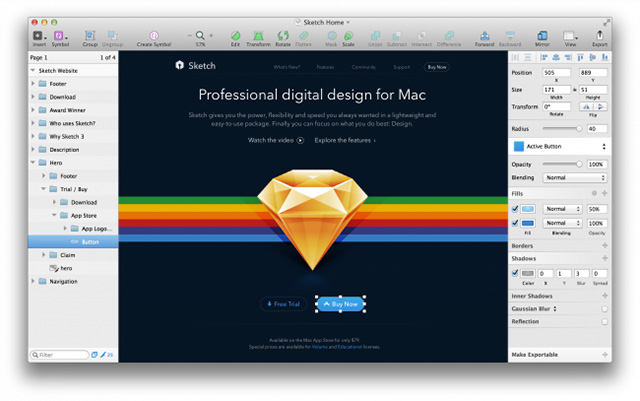Move layer Backward via toolbar
This screenshot has width=640, height=401.
pos(510,36)
